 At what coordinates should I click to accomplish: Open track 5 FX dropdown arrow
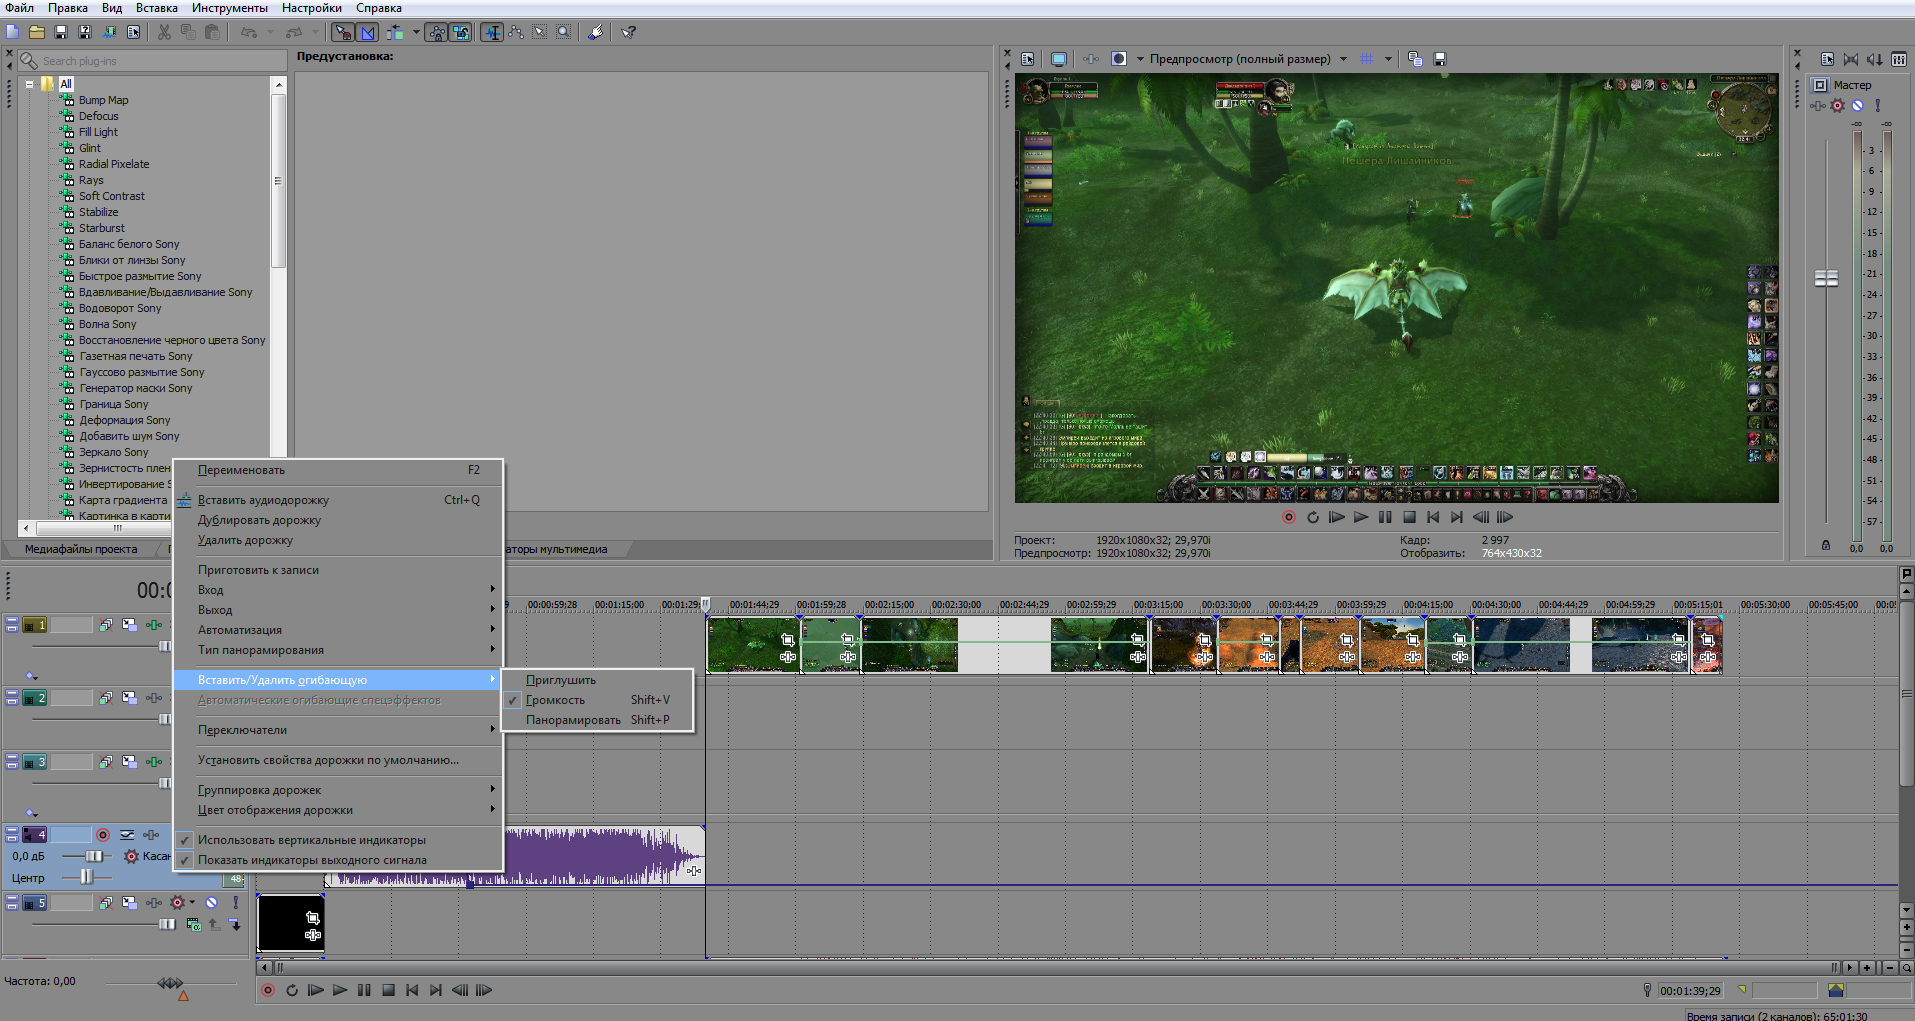[x=192, y=903]
